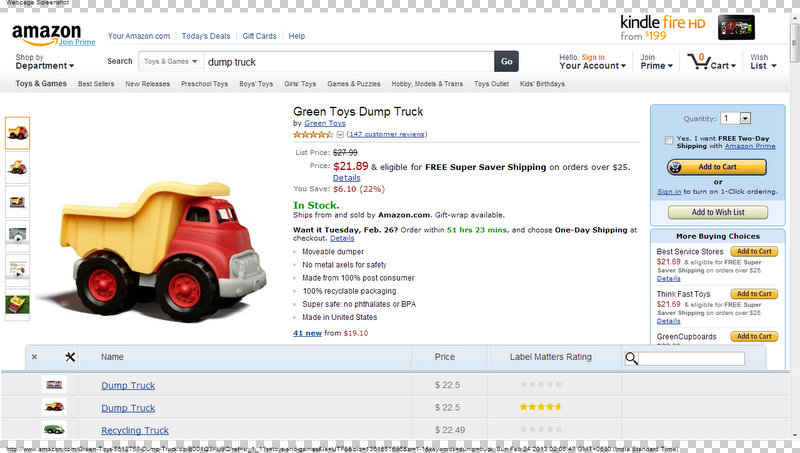Open the 147 customer reviews link
The image size is (800, 453).
(387, 134)
